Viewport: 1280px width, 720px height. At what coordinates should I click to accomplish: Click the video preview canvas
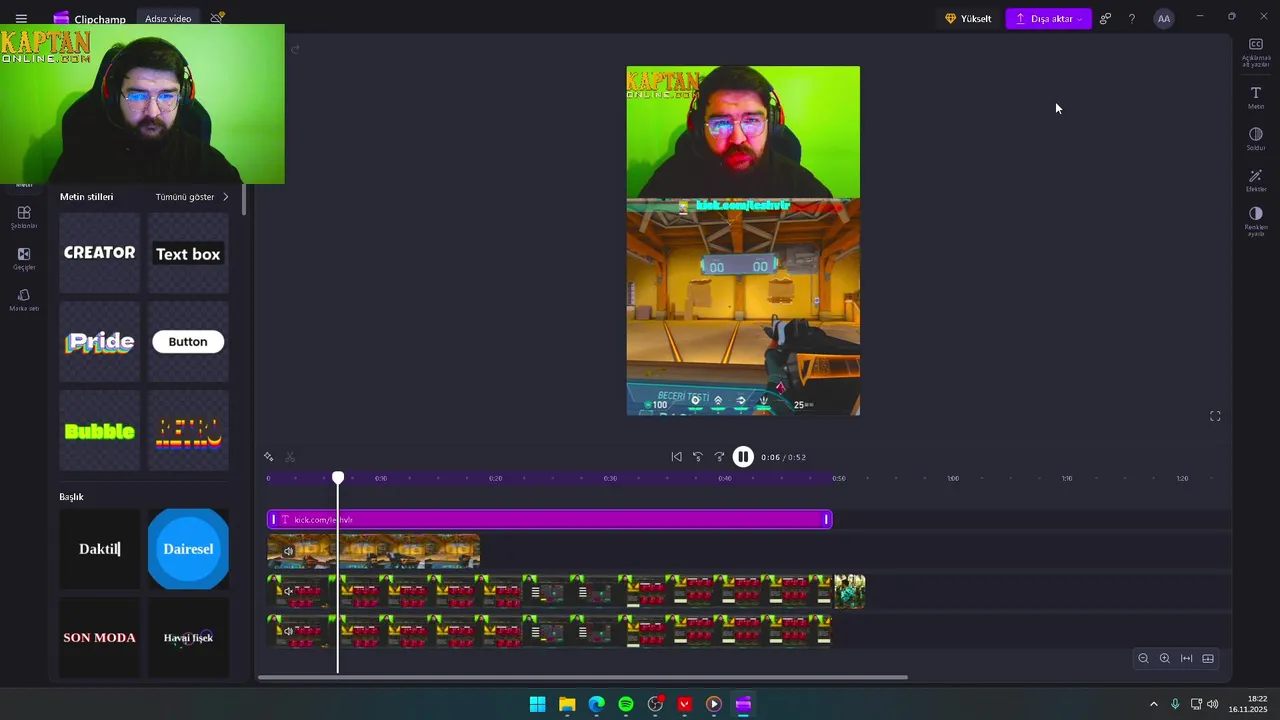point(743,240)
